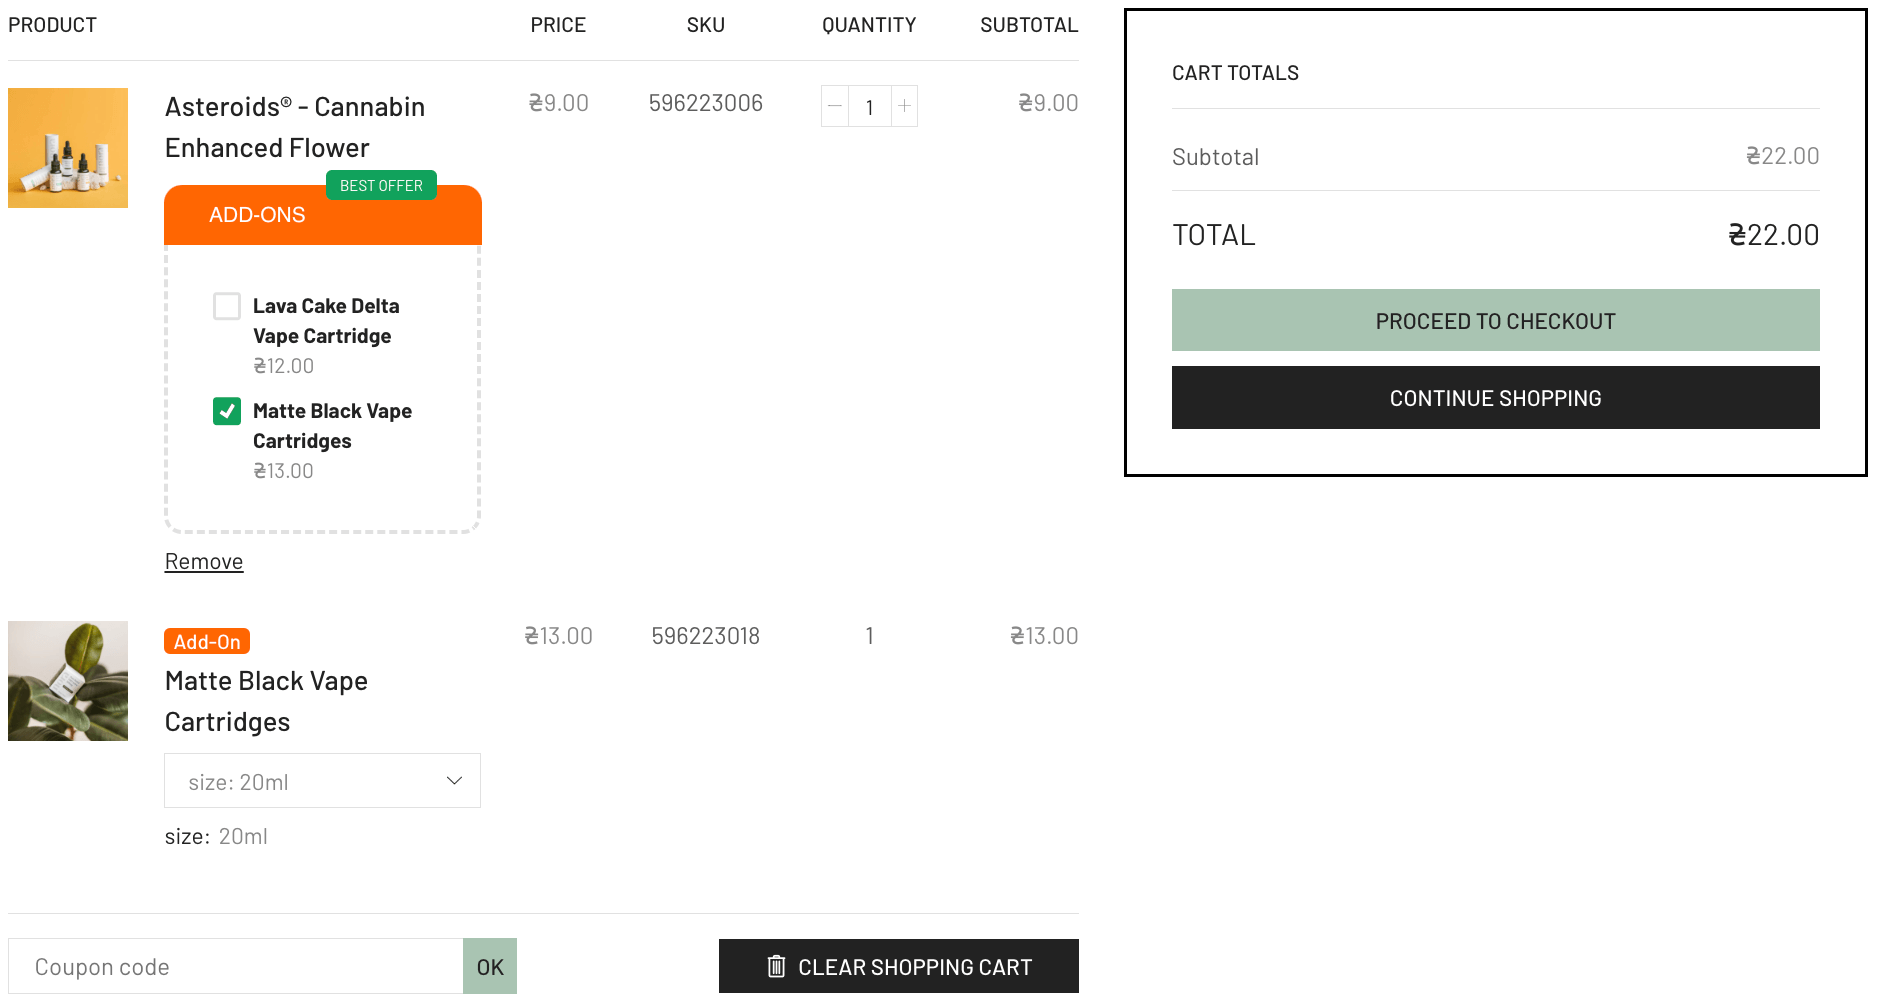Click Asteroids Cannabin Enhanced Flower title
The width and height of the screenshot is (1878, 1002).
tap(295, 127)
